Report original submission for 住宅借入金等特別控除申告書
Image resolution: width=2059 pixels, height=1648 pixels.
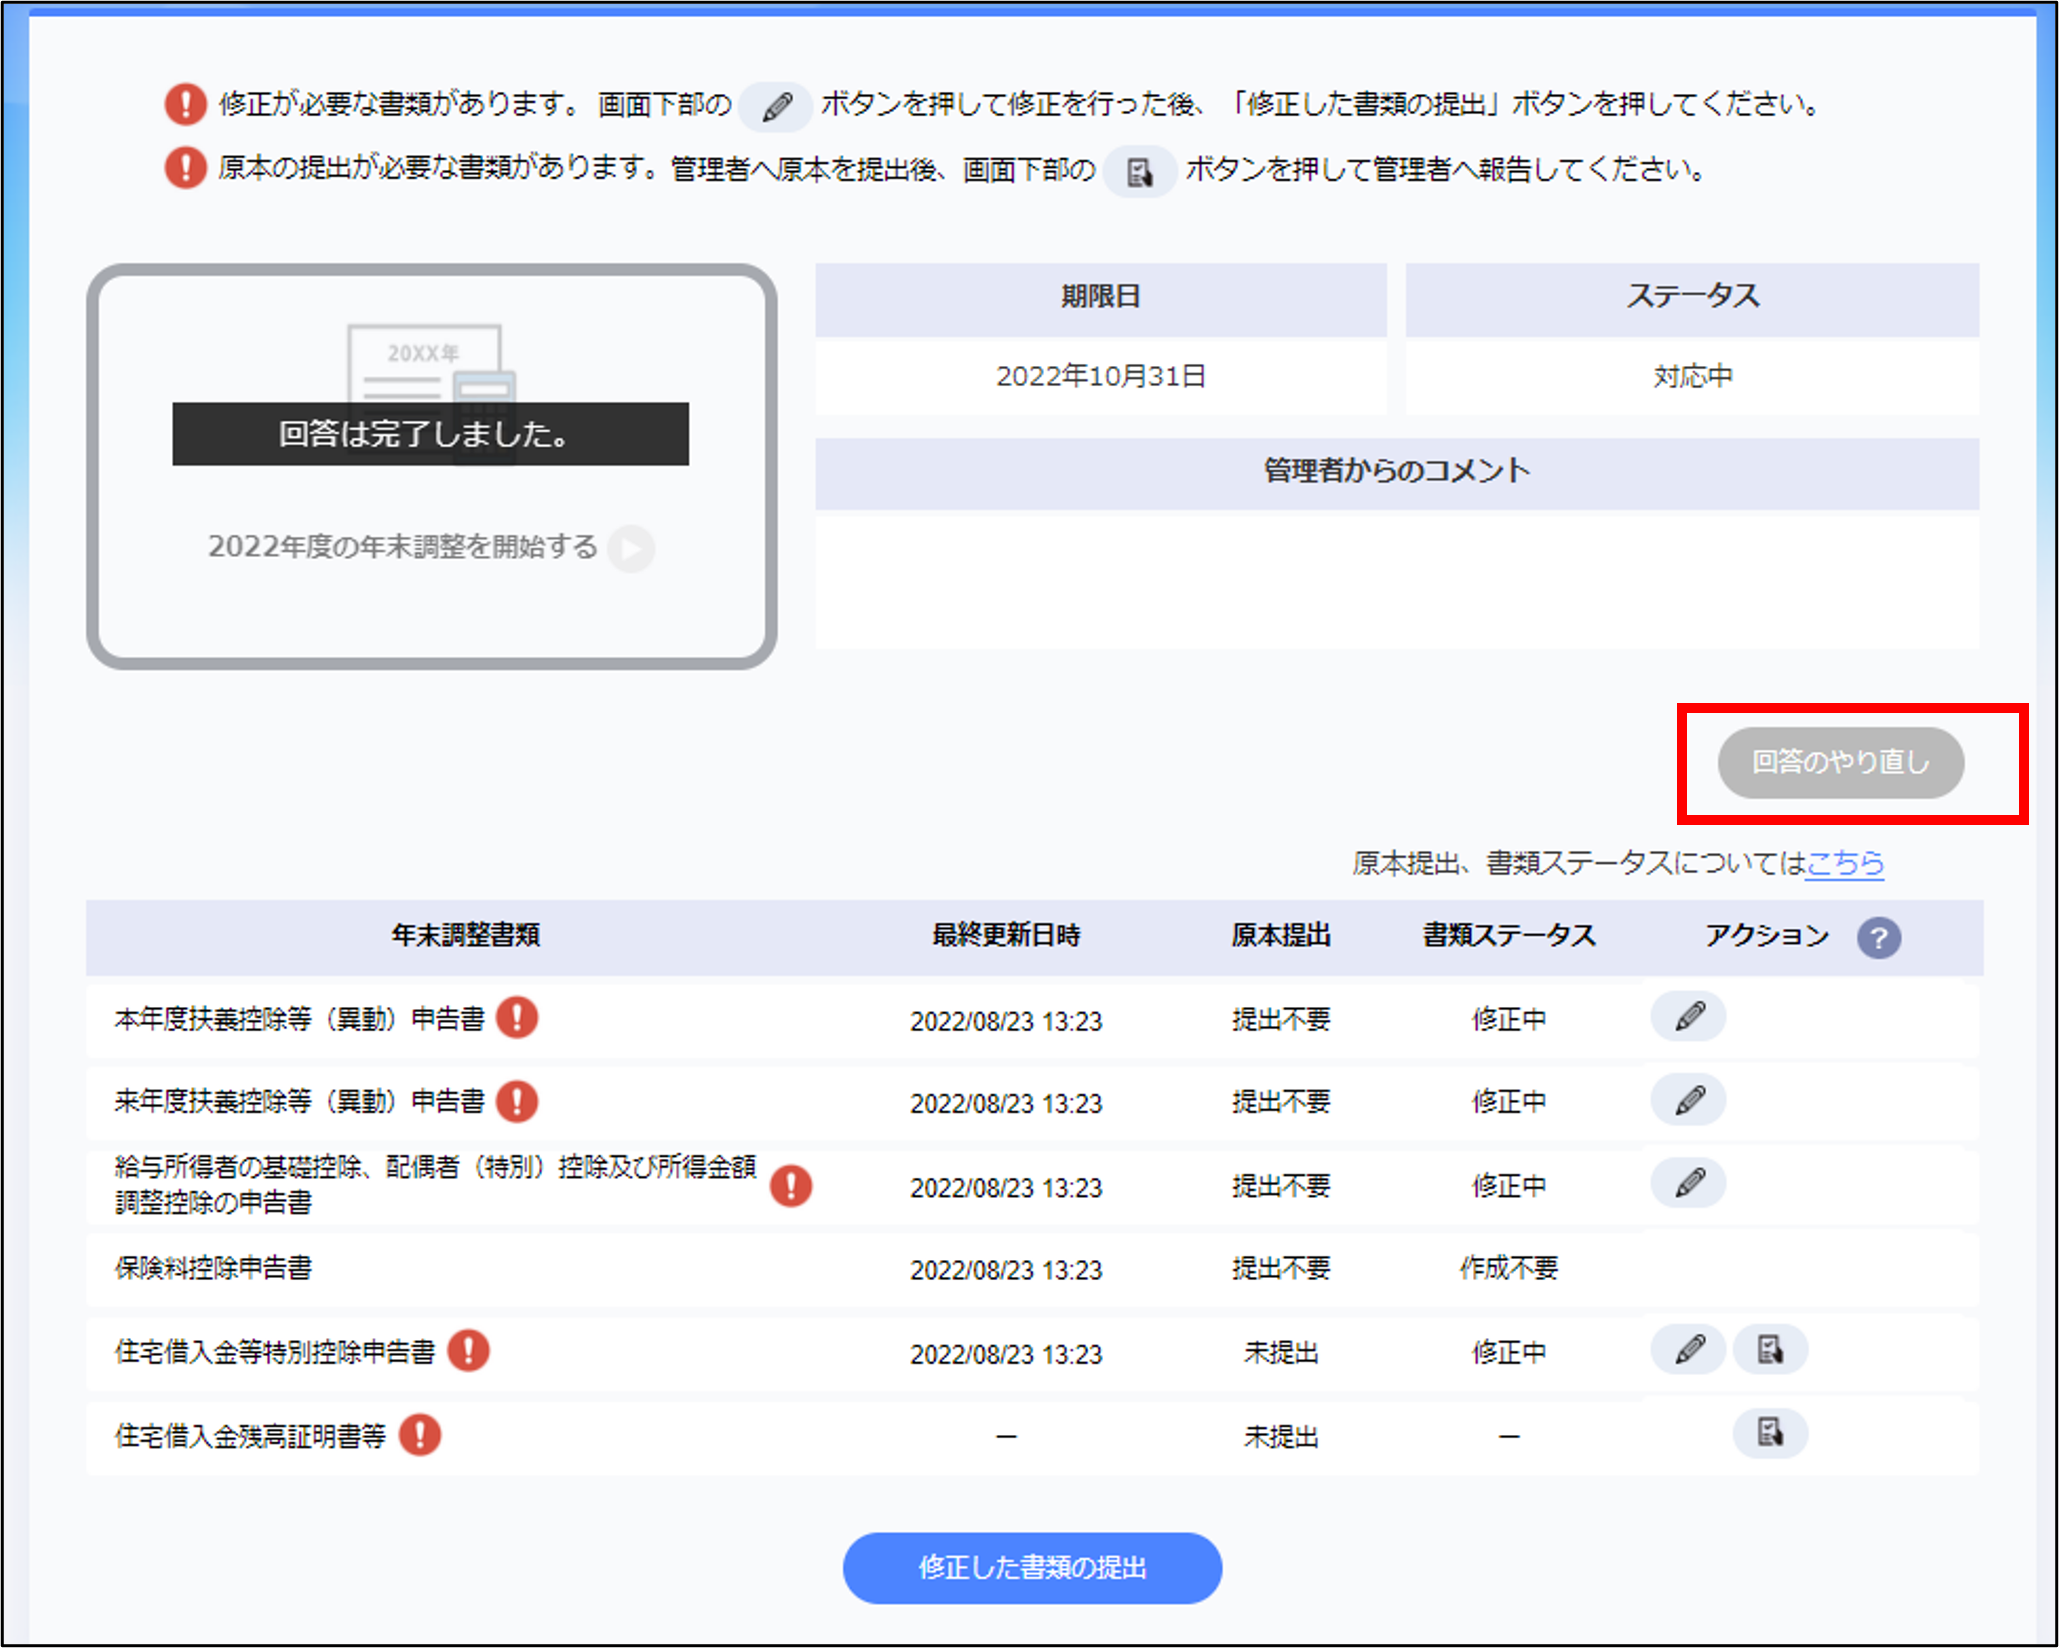click(x=1770, y=1350)
